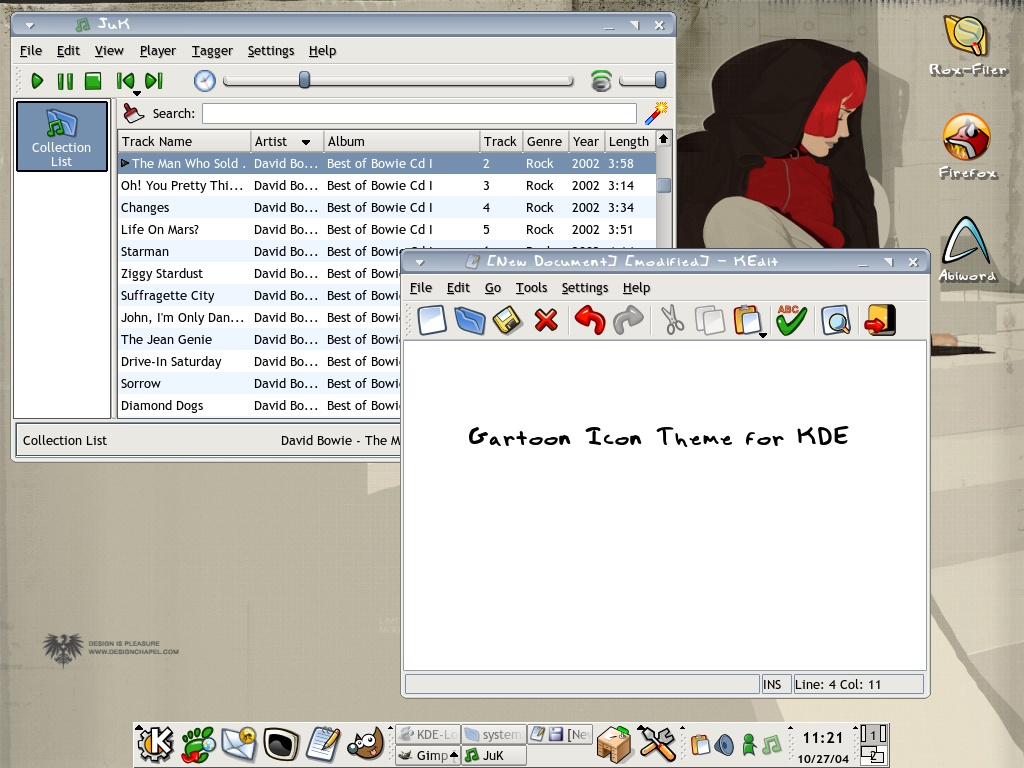Cut selection with KEdit scissors icon
The width and height of the screenshot is (1024, 768).
coord(672,321)
